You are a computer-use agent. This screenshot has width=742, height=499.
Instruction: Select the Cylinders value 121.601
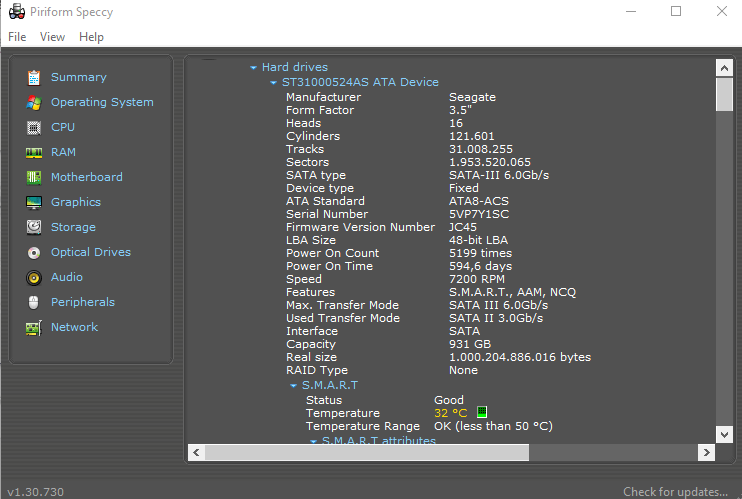[471, 136]
